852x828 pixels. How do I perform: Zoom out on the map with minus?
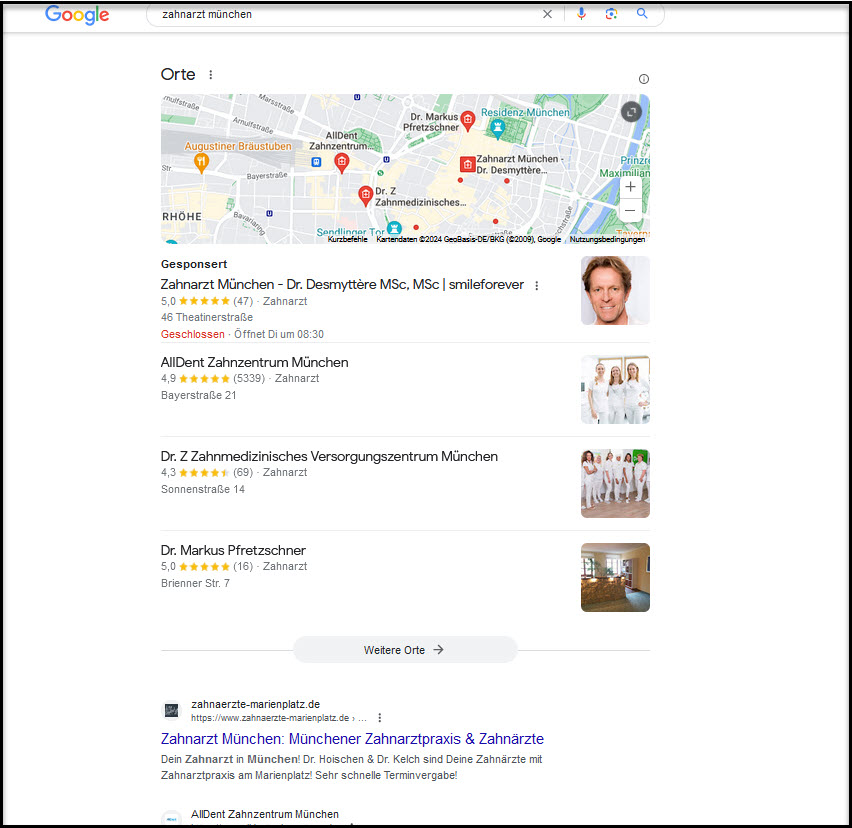point(630,210)
